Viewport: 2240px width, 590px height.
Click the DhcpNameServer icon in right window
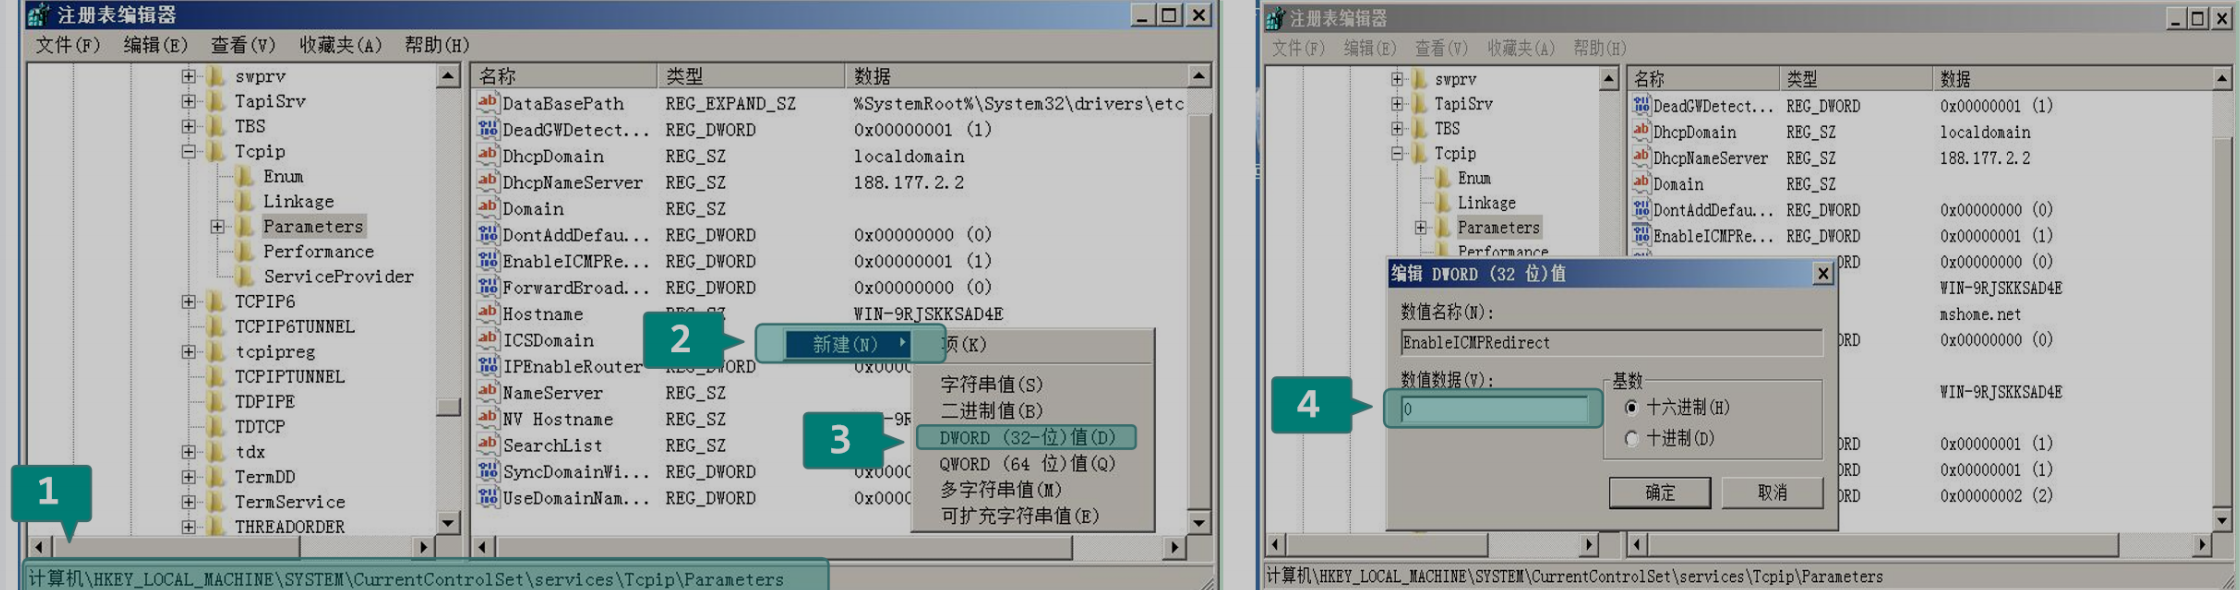pos(1640,158)
